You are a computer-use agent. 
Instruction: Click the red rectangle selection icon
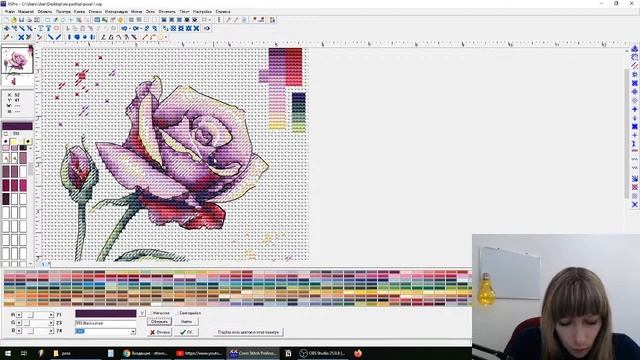(x=56, y=28)
